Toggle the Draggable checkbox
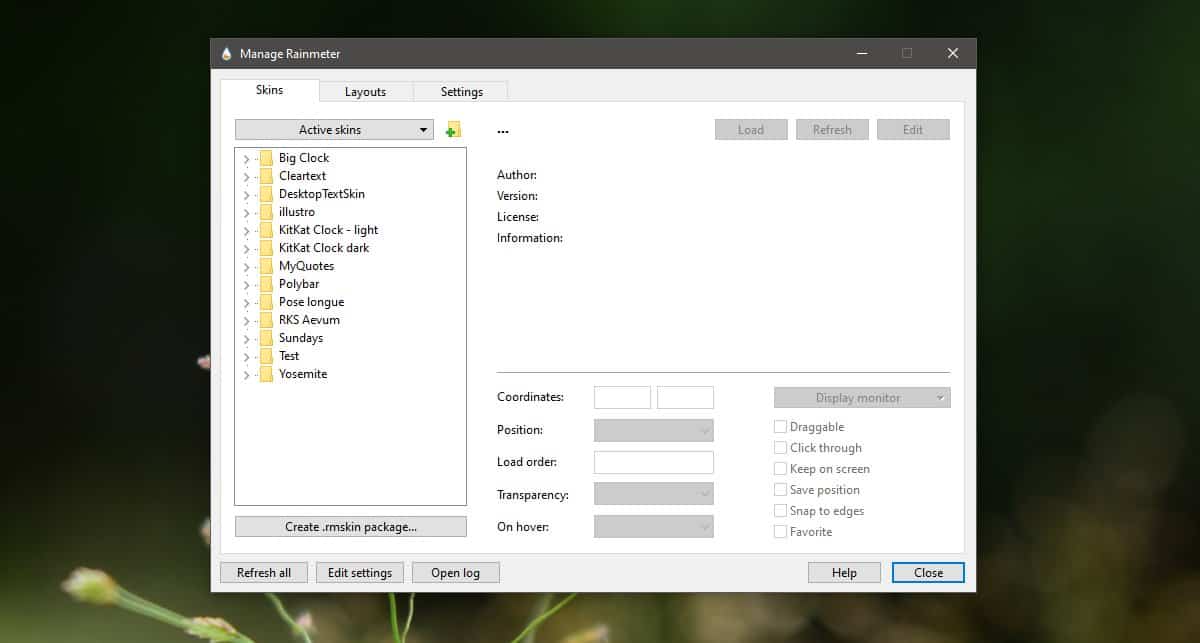This screenshot has height=643, width=1200. (x=781, y=427)
